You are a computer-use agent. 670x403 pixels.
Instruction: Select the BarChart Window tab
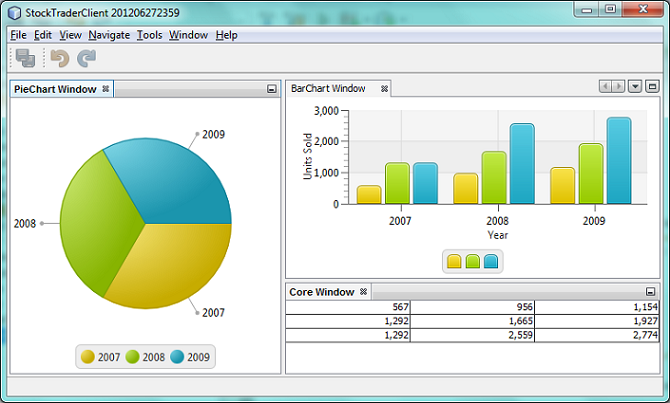click(x=329, y=88)
